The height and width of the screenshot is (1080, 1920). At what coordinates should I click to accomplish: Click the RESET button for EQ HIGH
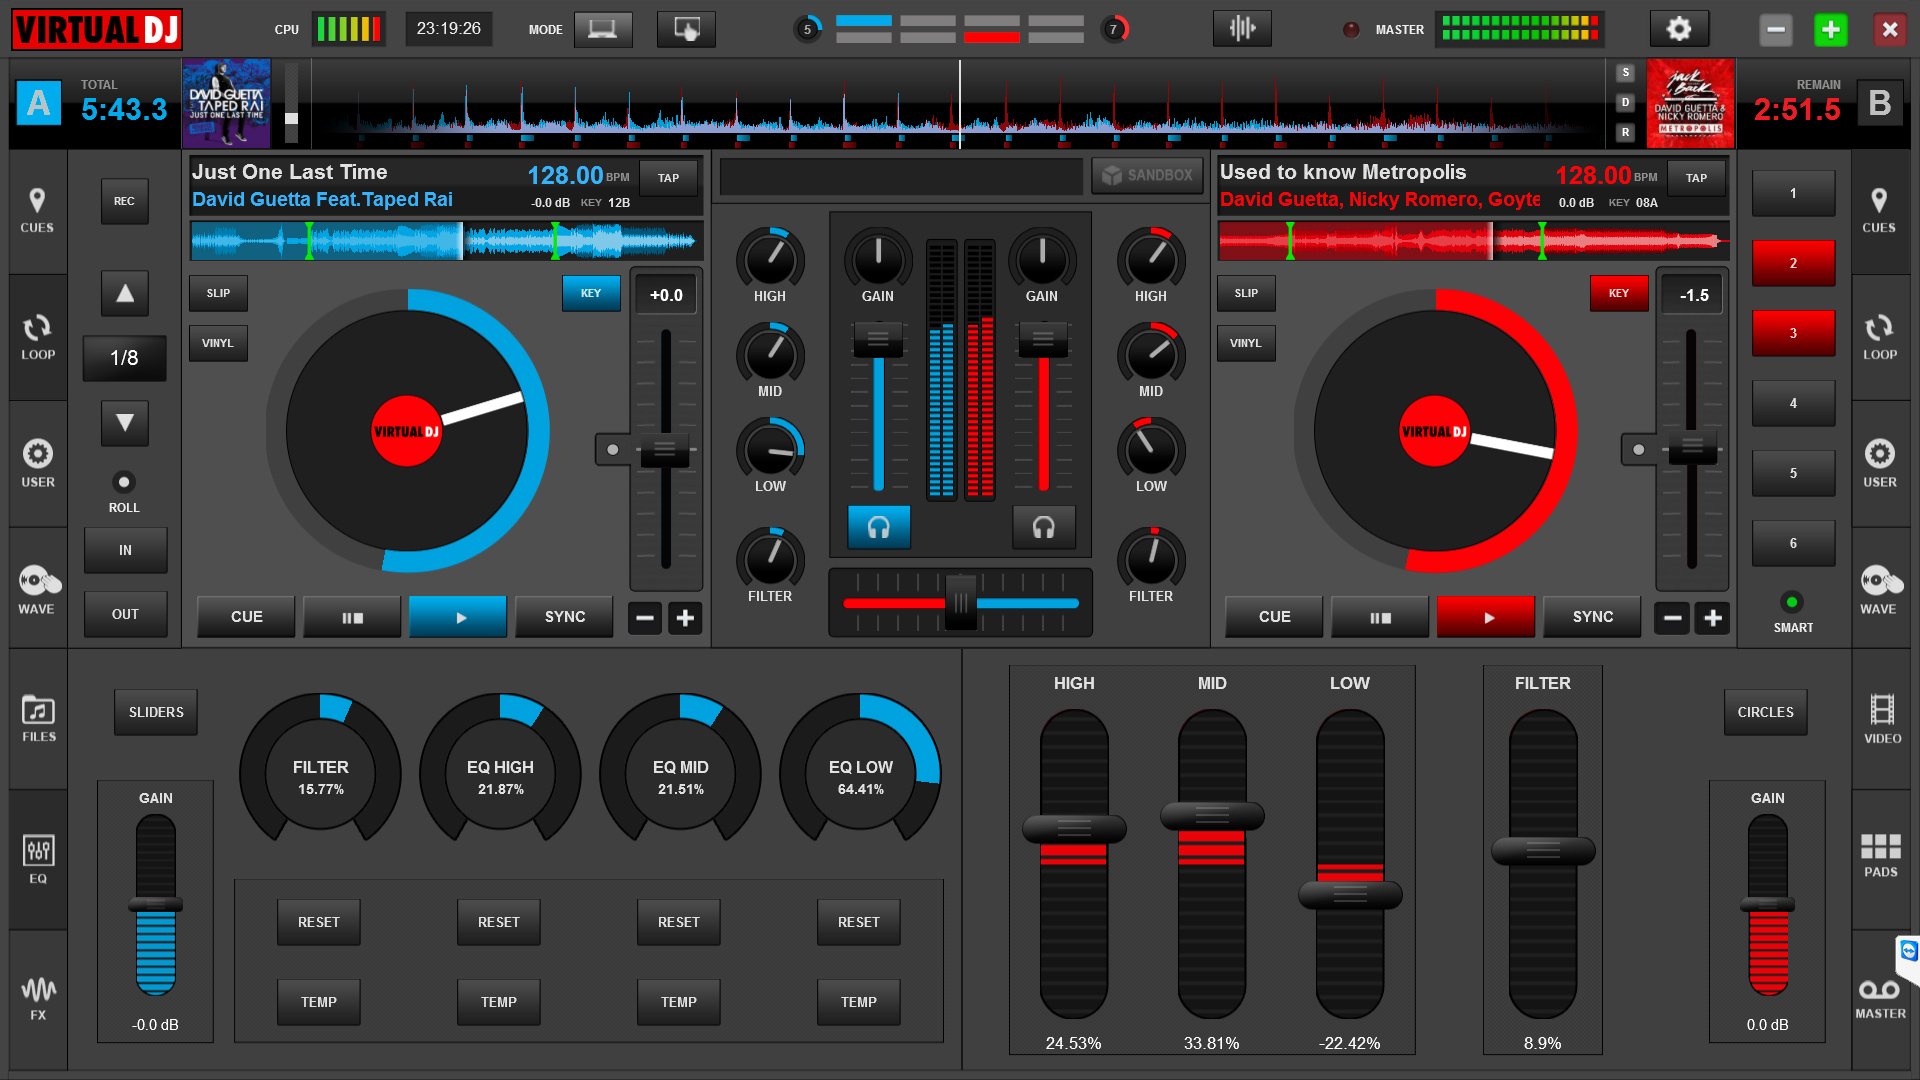(497, 922)
